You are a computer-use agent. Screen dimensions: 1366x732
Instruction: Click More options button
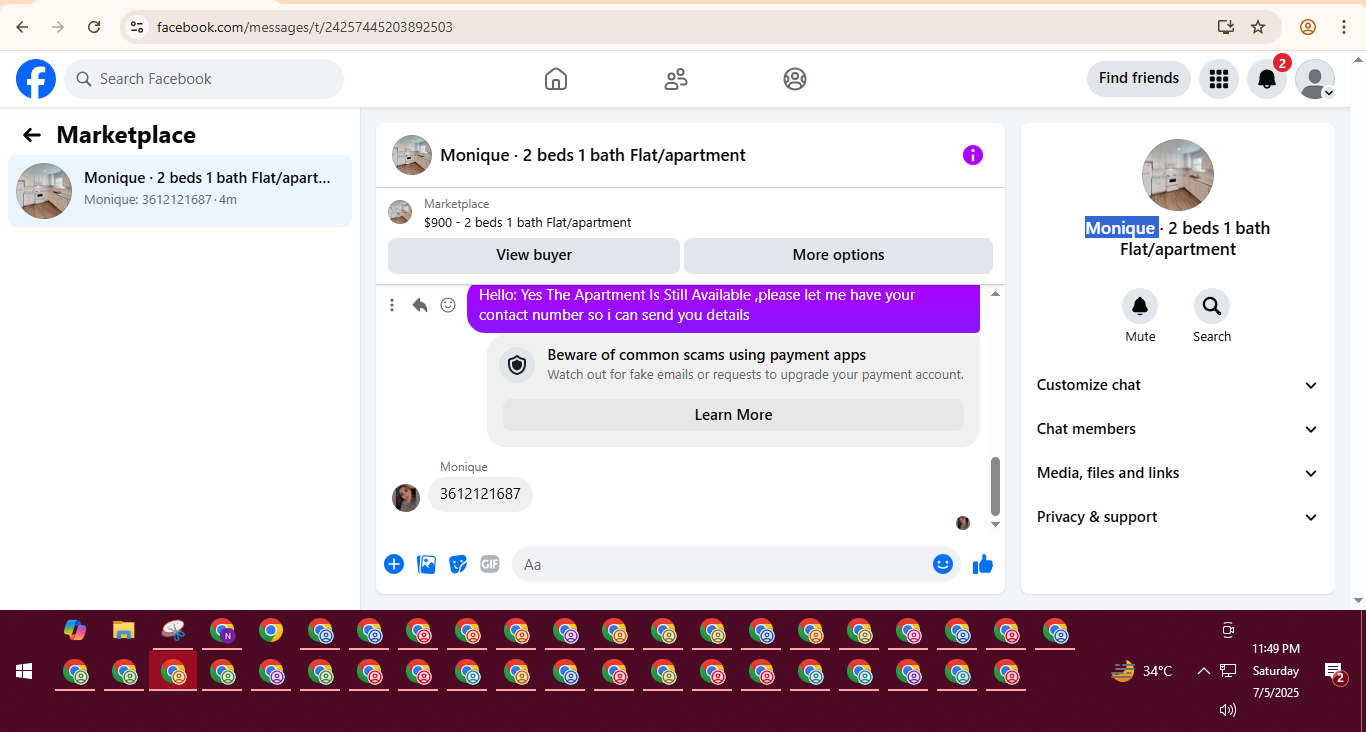(838, 255)
